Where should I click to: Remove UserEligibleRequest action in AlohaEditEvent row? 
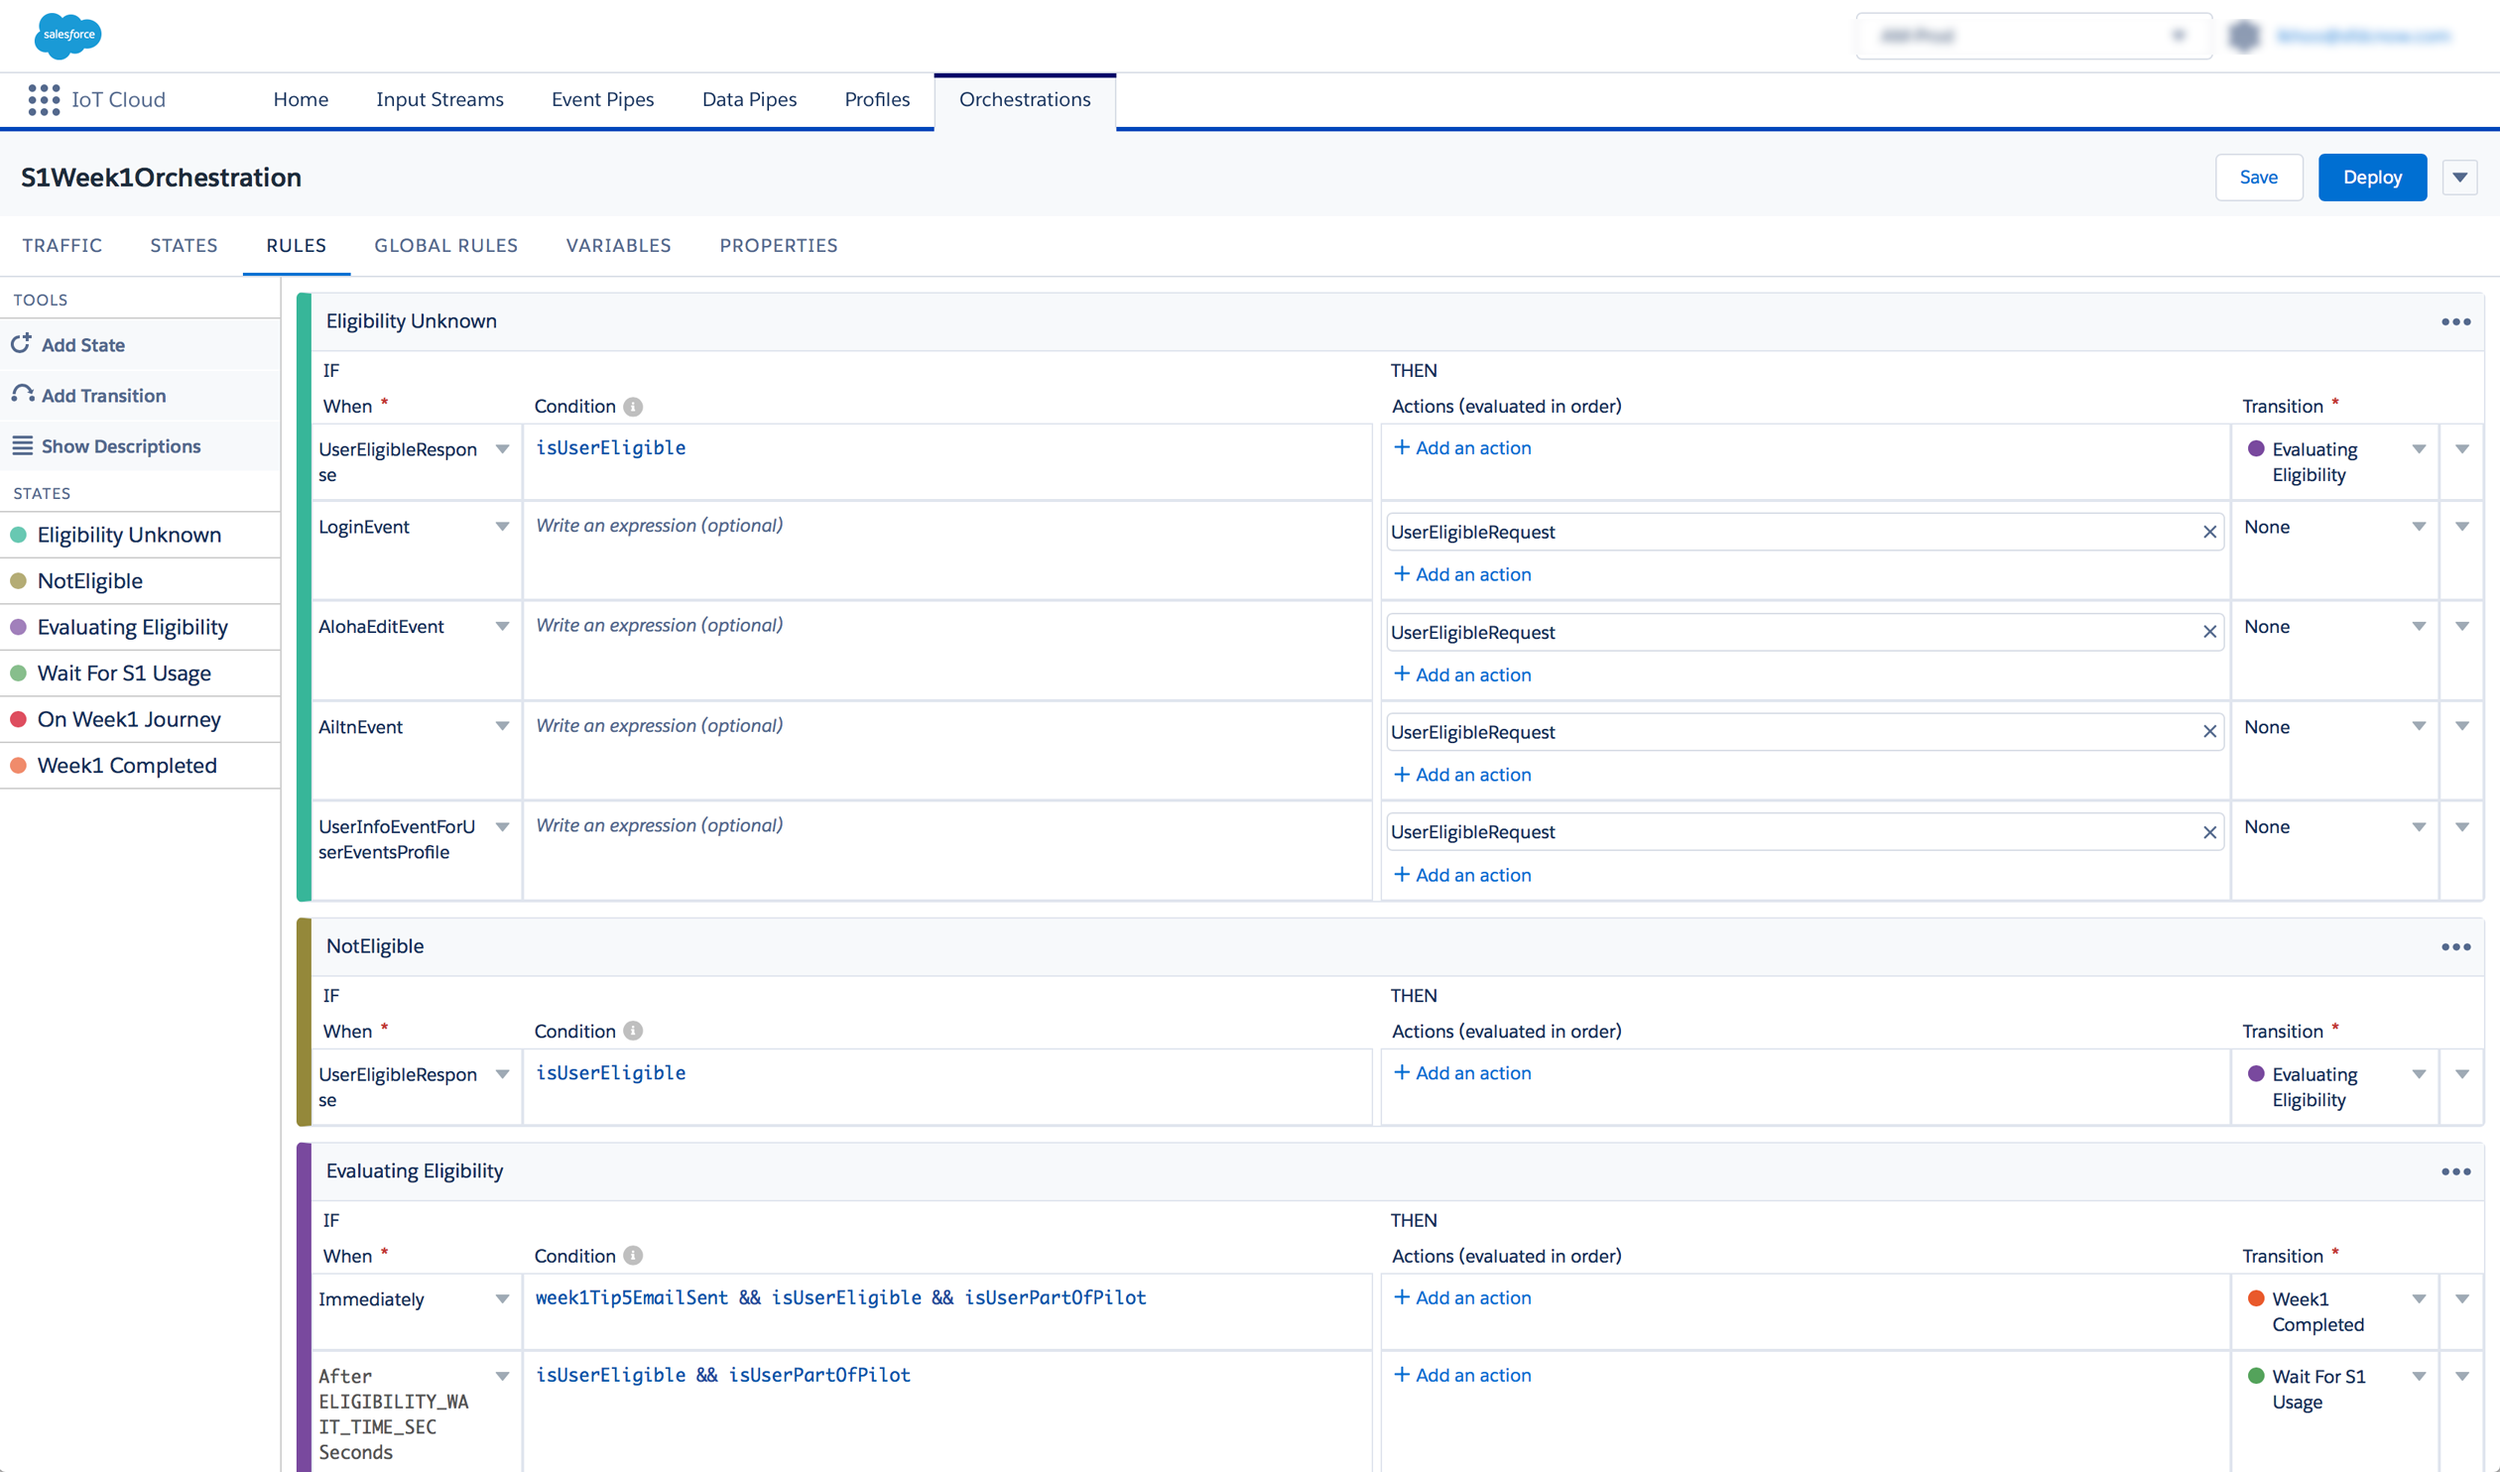point(2209,632)
